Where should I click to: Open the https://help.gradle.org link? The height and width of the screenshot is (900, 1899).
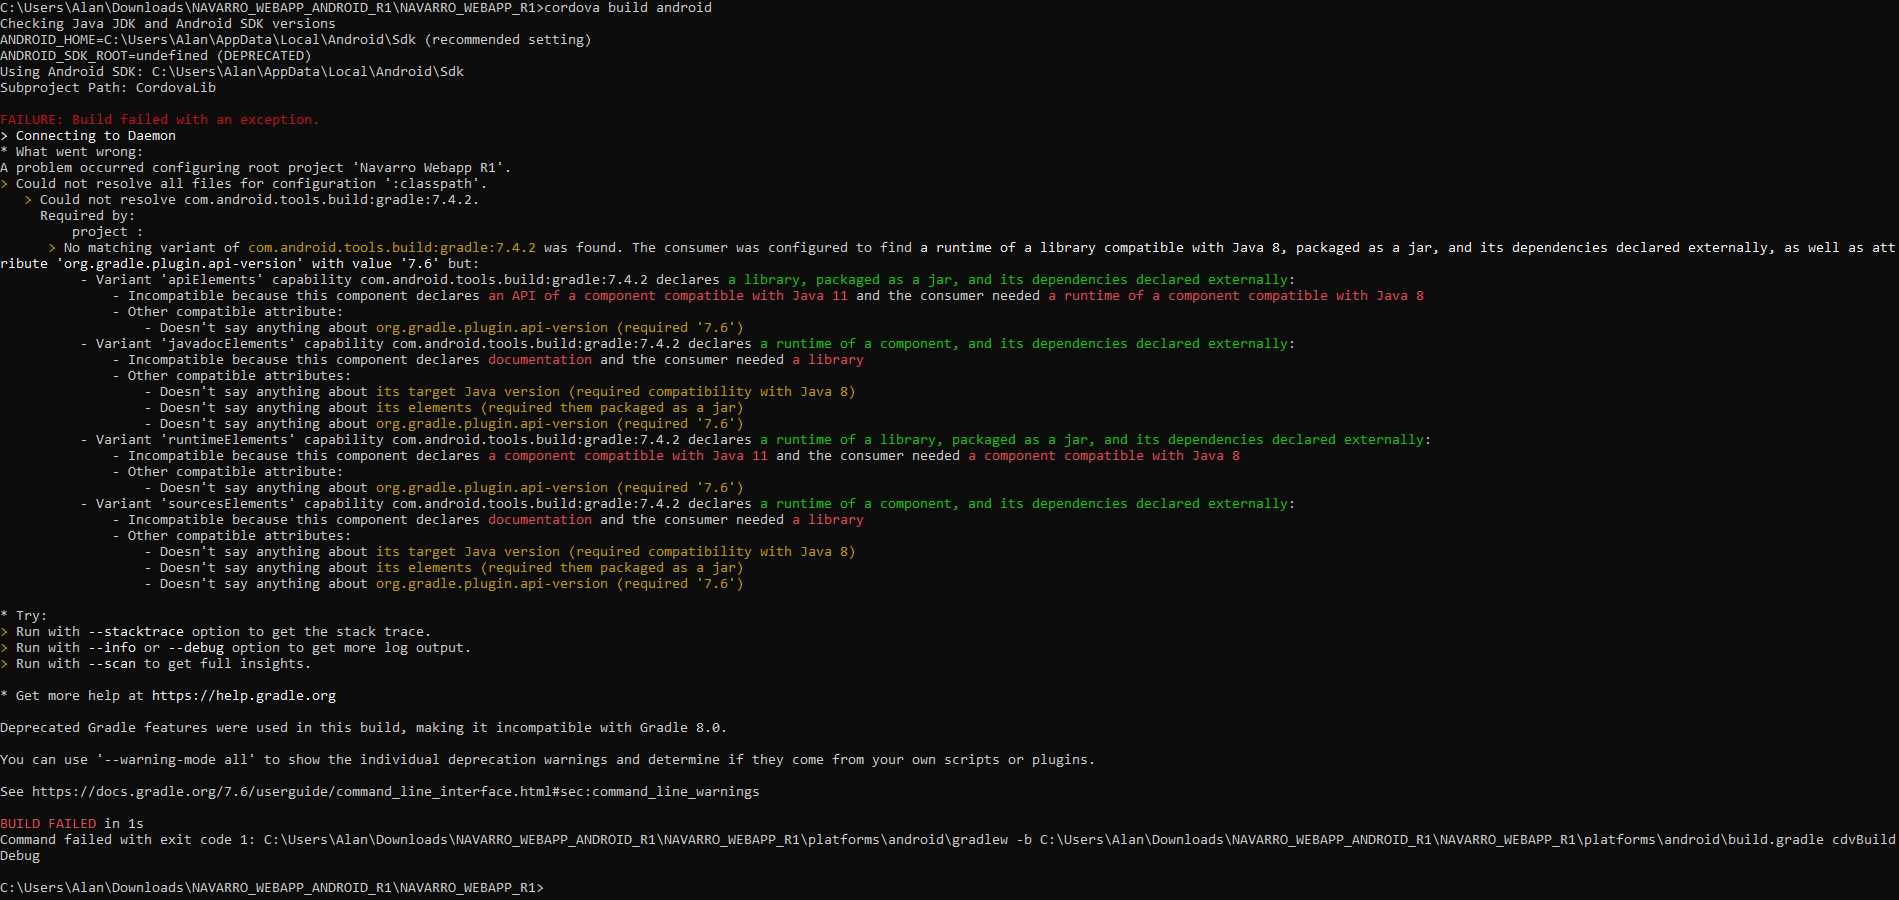click(x=244, y=696)
